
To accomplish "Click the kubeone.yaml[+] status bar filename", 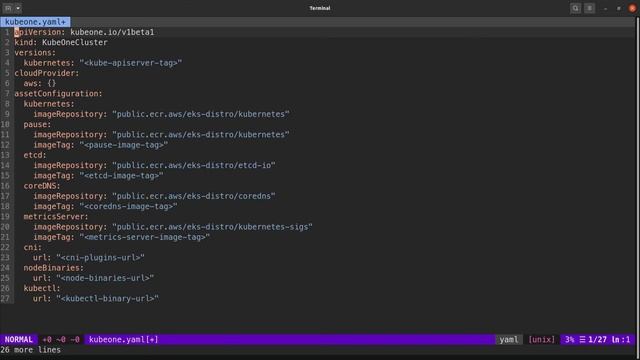I will point(123,340).
